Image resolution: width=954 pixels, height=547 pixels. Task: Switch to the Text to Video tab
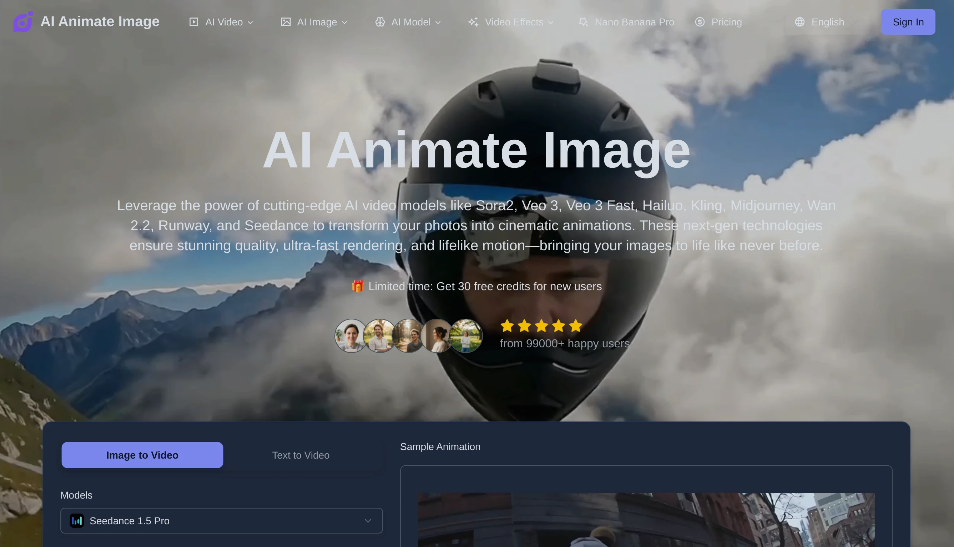click(301, 455)
